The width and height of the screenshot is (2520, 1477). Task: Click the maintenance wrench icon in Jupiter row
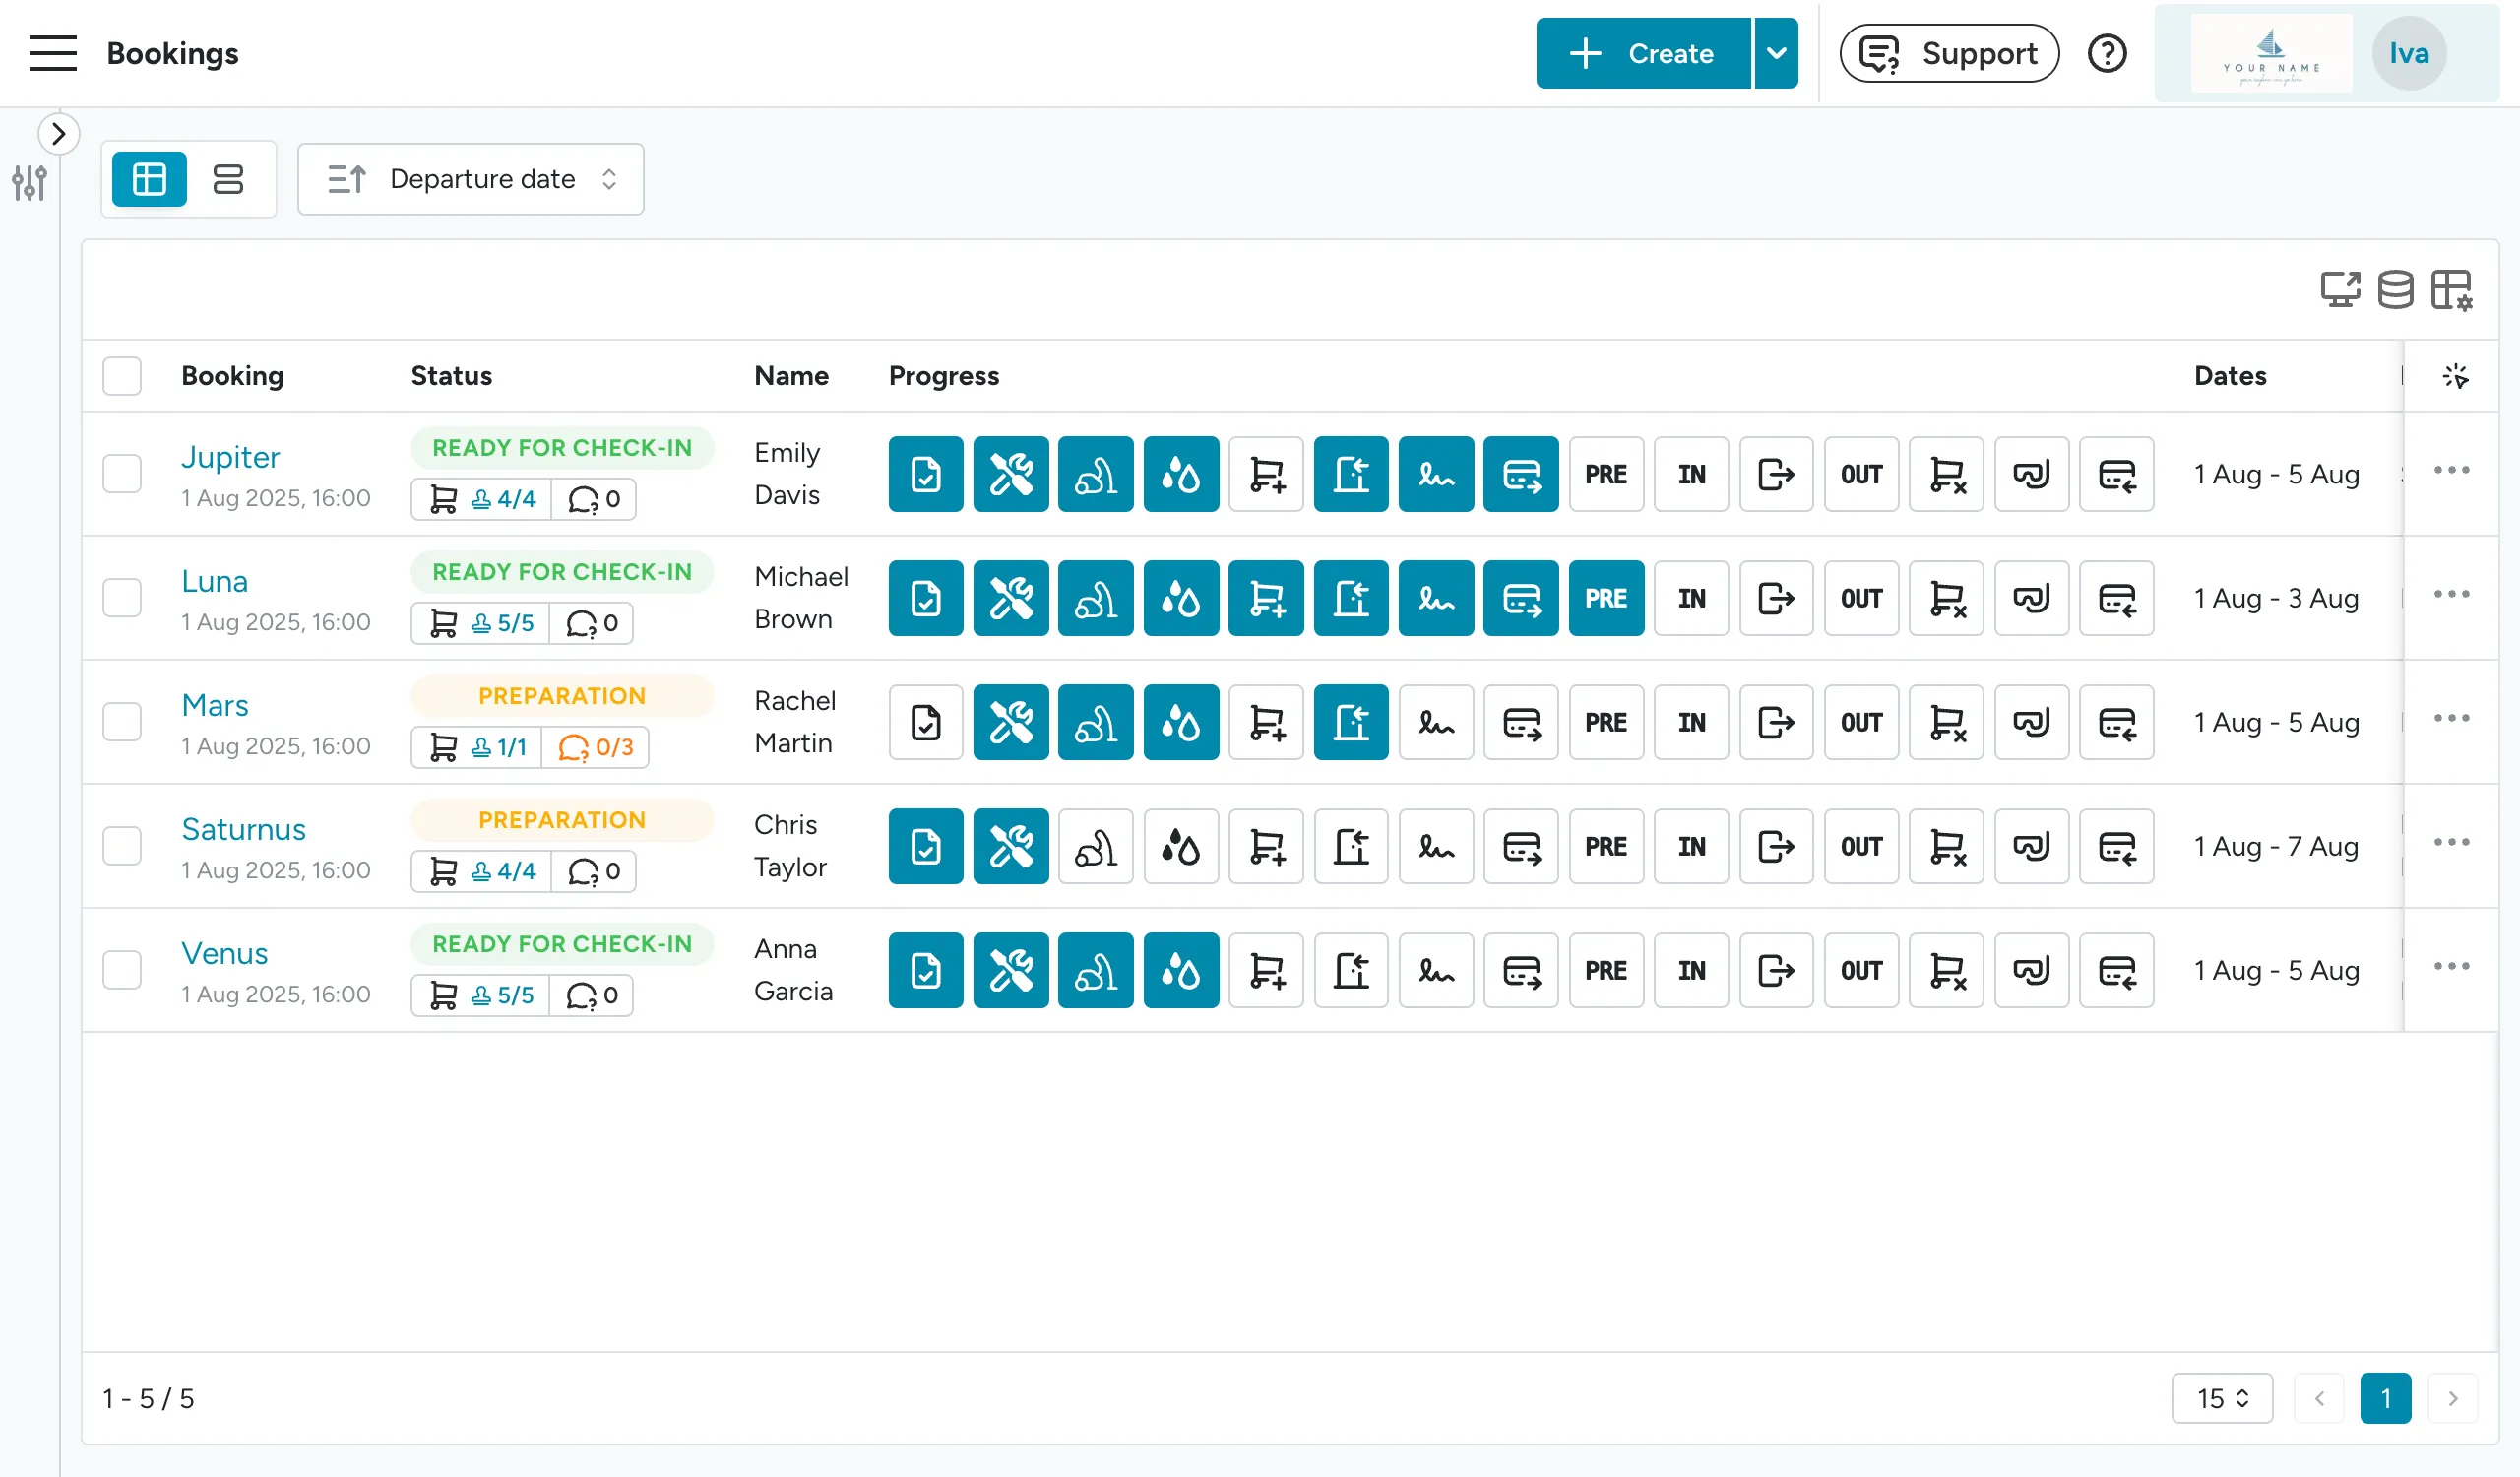point(1010,474)
